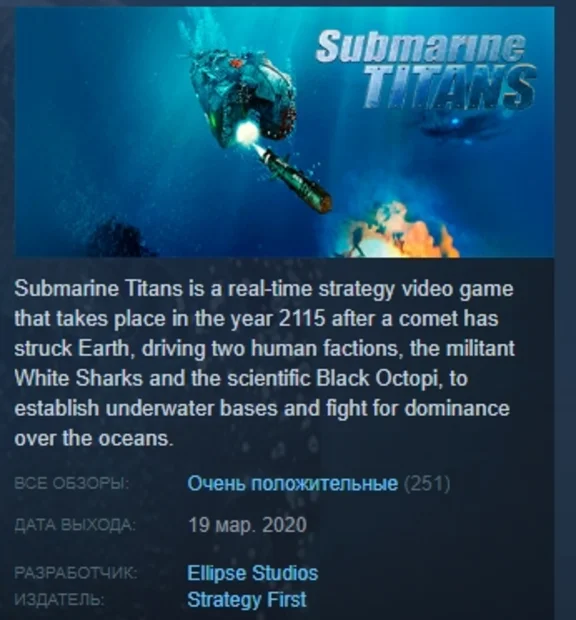Click the torpedo in the header art
Image resolution: width=576 pixels, height=620 pixels.
[x=296, y=181]
